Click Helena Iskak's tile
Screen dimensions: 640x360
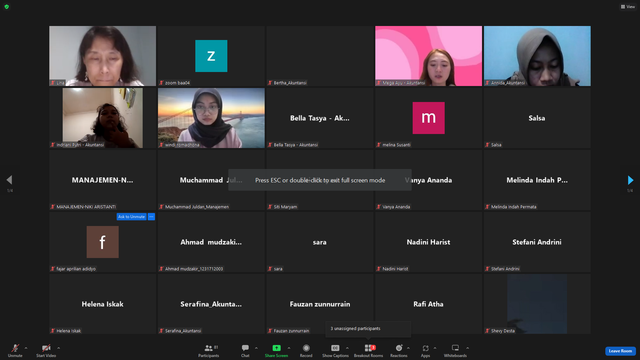[102, 304]
